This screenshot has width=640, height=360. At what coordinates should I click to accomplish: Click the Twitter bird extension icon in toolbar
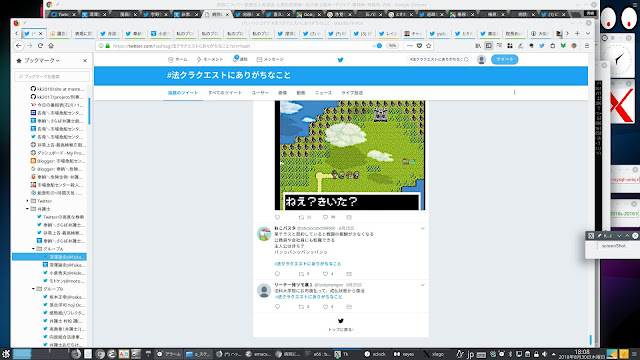542,46
